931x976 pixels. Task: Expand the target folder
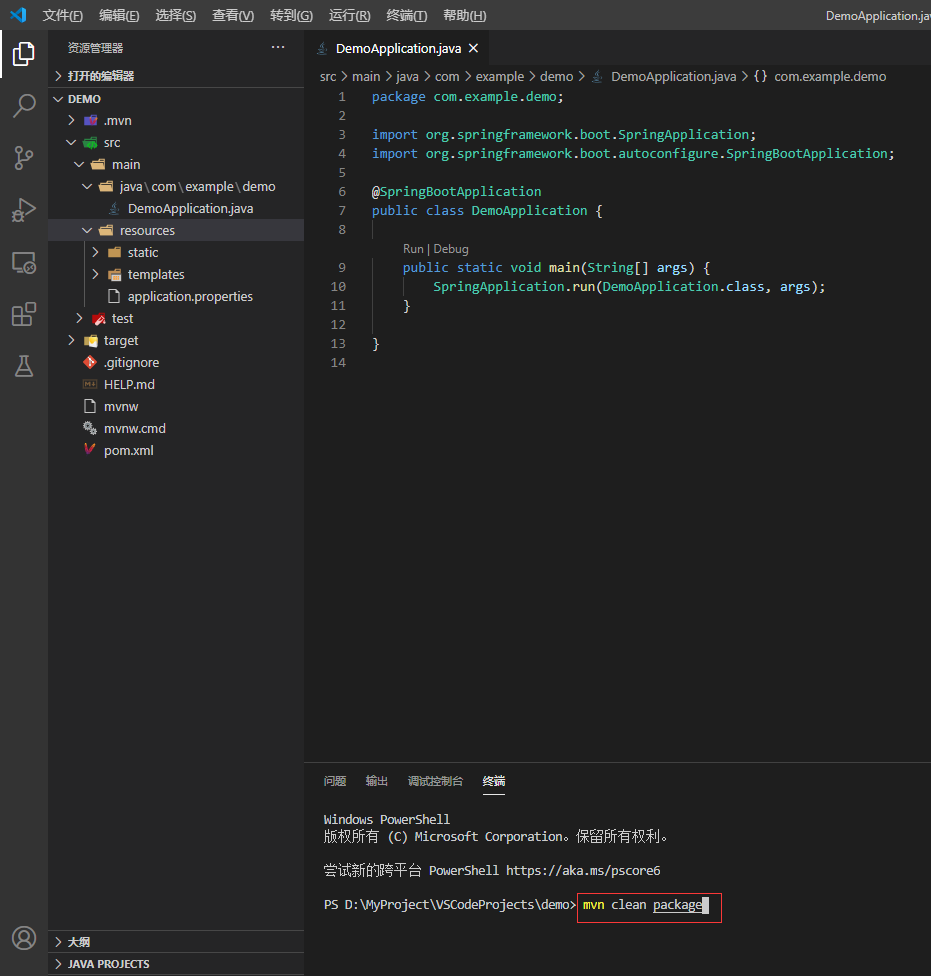(70, 340)
